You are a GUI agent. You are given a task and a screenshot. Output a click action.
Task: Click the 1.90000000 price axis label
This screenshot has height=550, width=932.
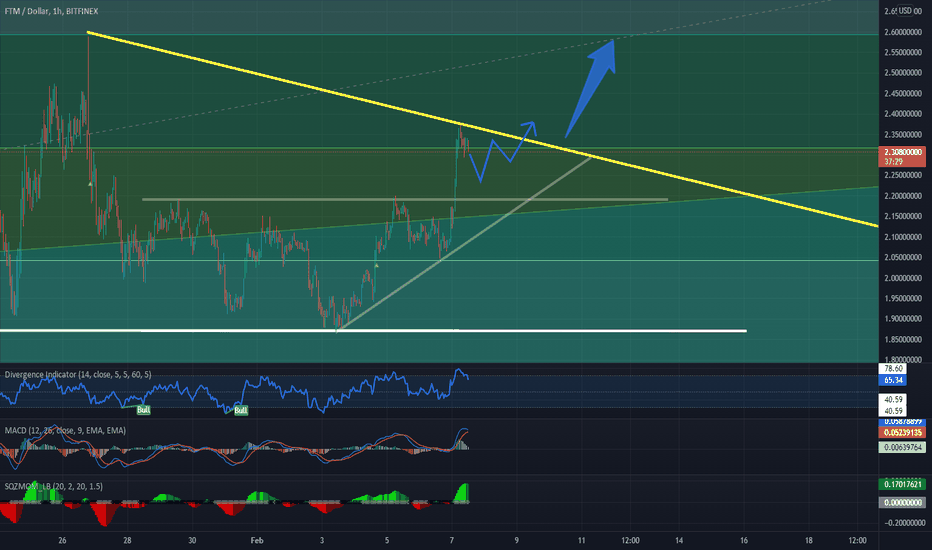click(x=903, y=319)
